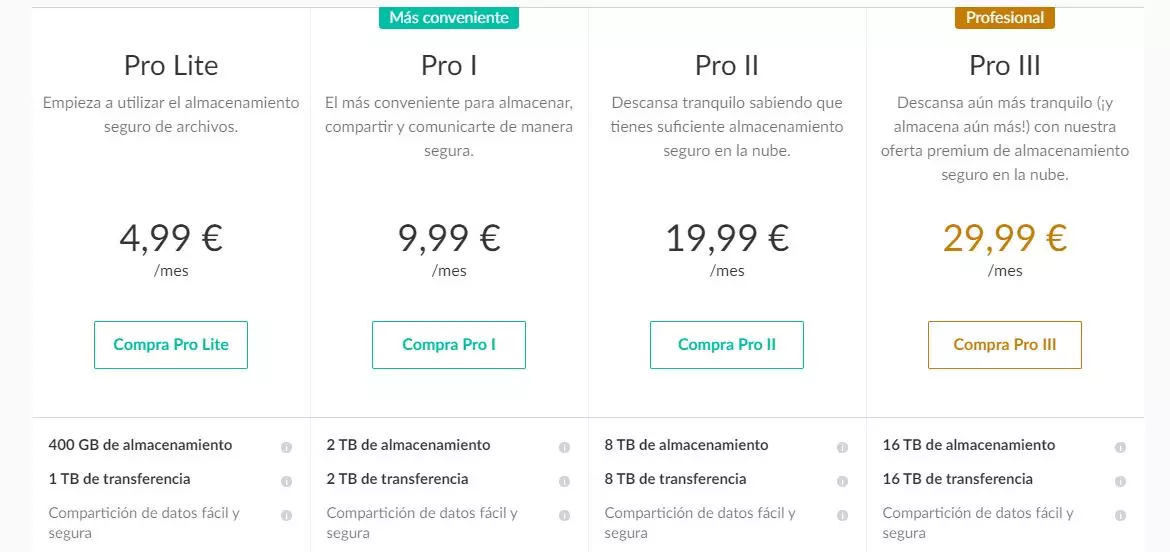Click info icon beside 2 TB de transferencia
Screen dimensions: 1170x552
(564, 482)
